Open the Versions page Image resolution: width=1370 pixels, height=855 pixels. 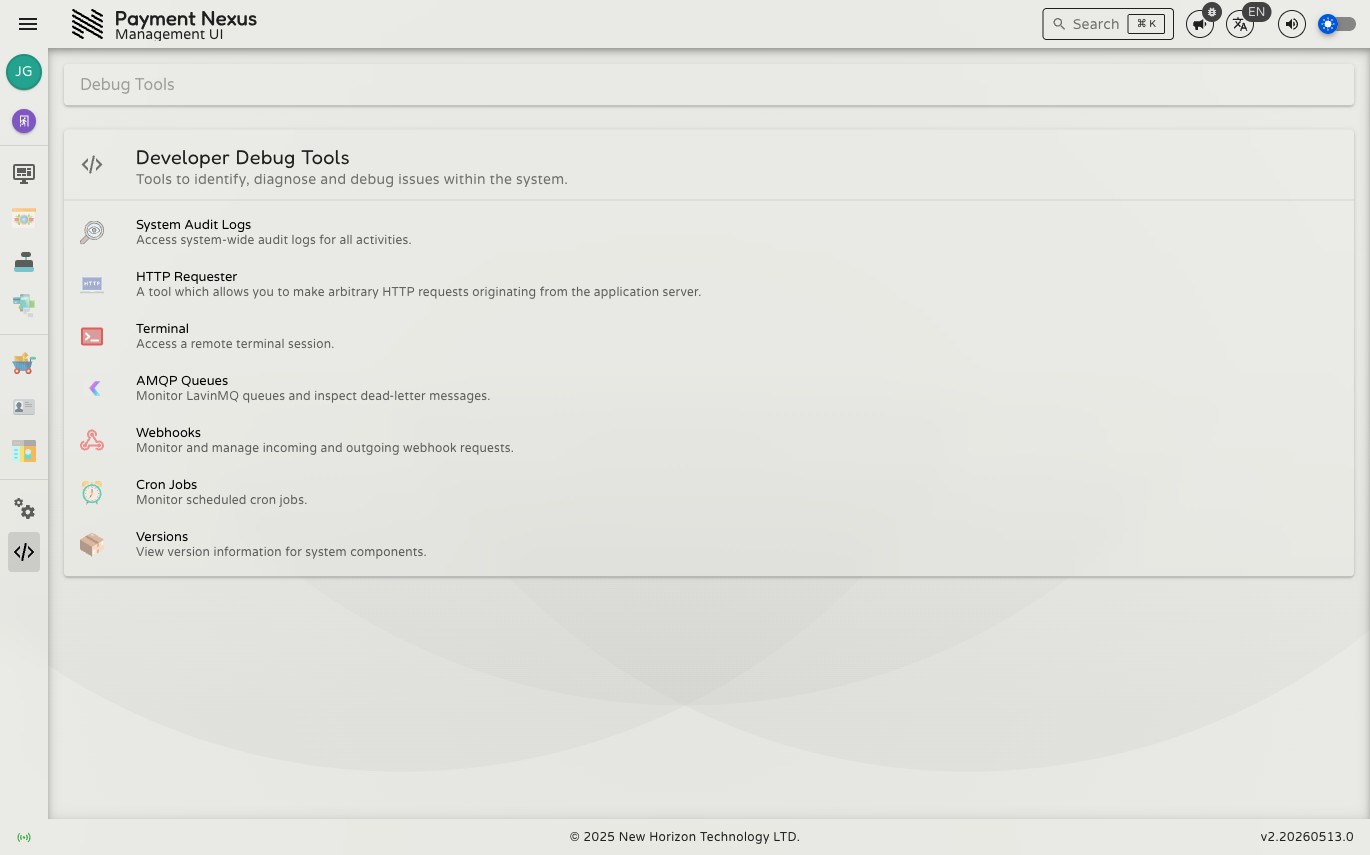click(x=709, y=544)
